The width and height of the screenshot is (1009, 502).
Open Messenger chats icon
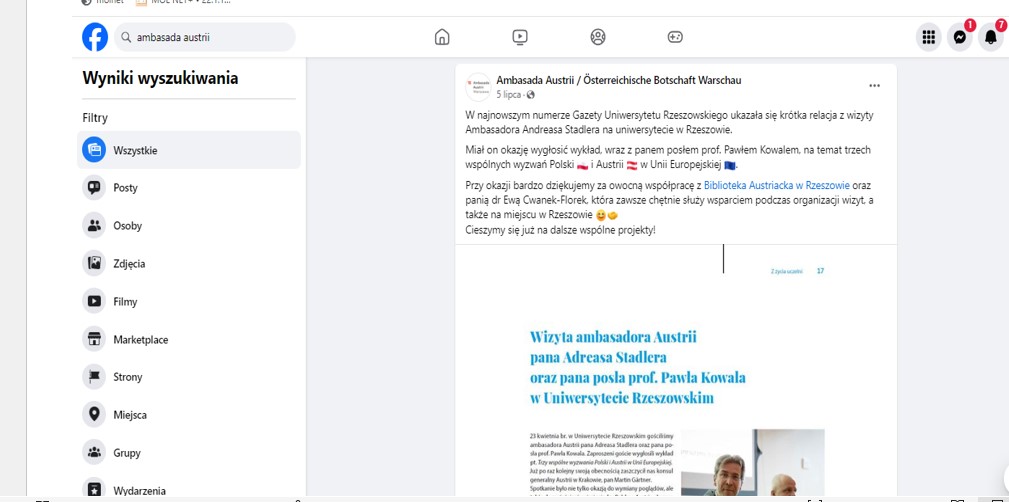coord(959,37)
